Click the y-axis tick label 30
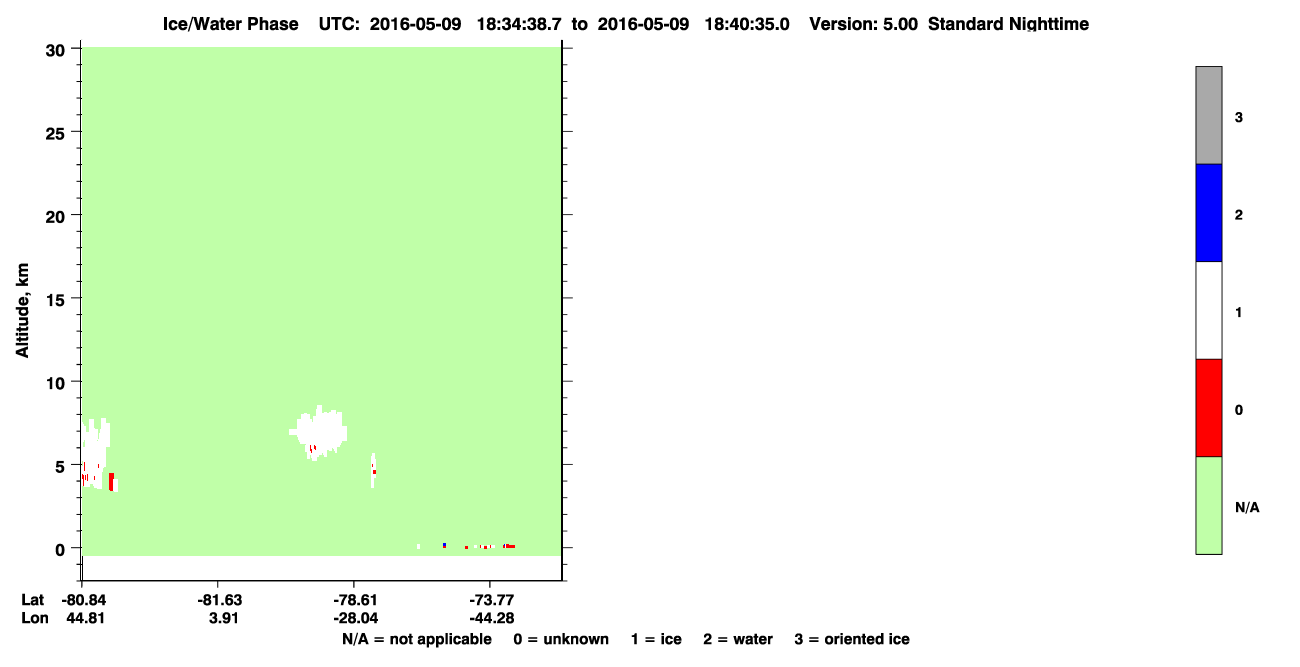Image resolution: width=1300 pixels, height=667 pixels. tap(58, 49)
